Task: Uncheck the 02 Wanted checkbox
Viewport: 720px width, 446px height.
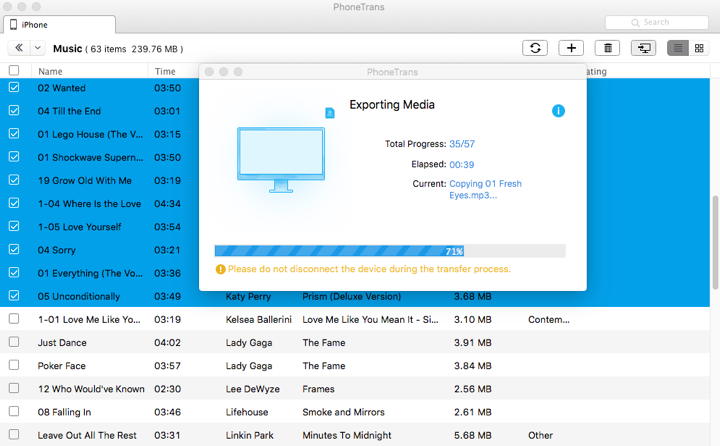Action: click(14, 88)
